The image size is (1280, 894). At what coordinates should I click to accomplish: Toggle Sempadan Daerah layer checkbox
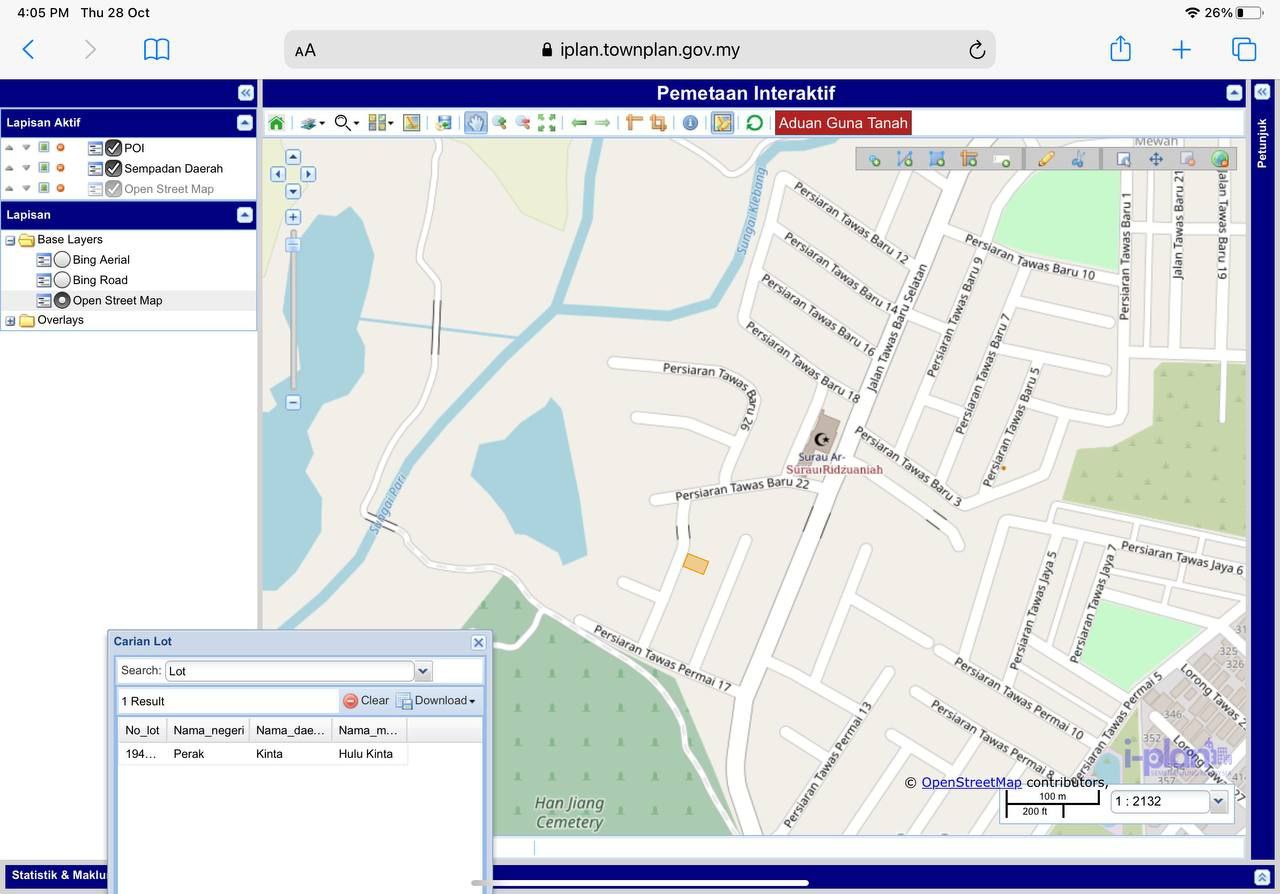pyautogui.click(x=114, y=168)
